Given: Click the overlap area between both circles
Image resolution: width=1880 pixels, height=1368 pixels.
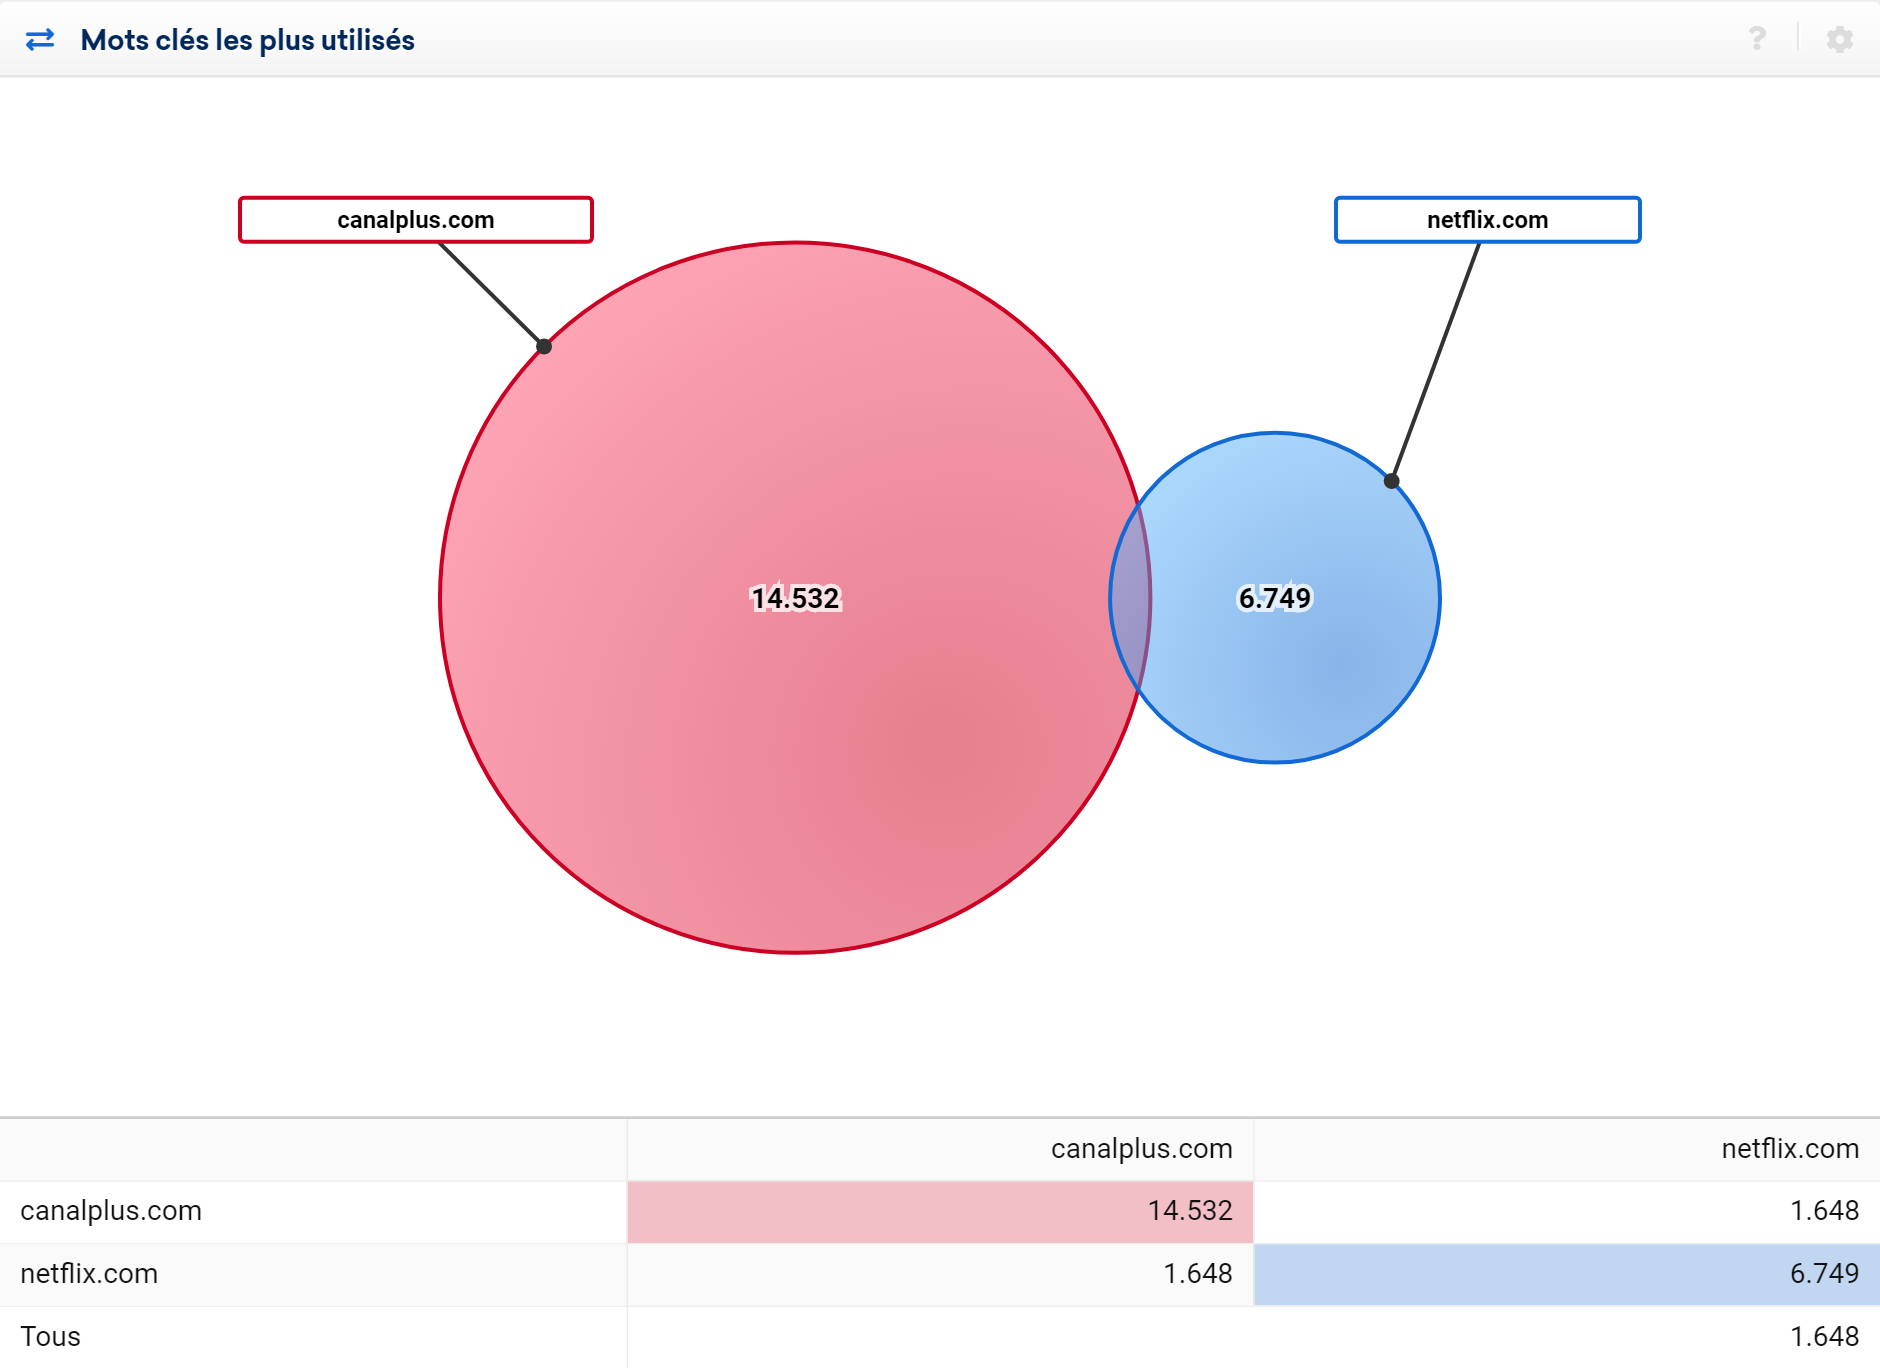Looking at the screenshot, I should pos(1131,598).
